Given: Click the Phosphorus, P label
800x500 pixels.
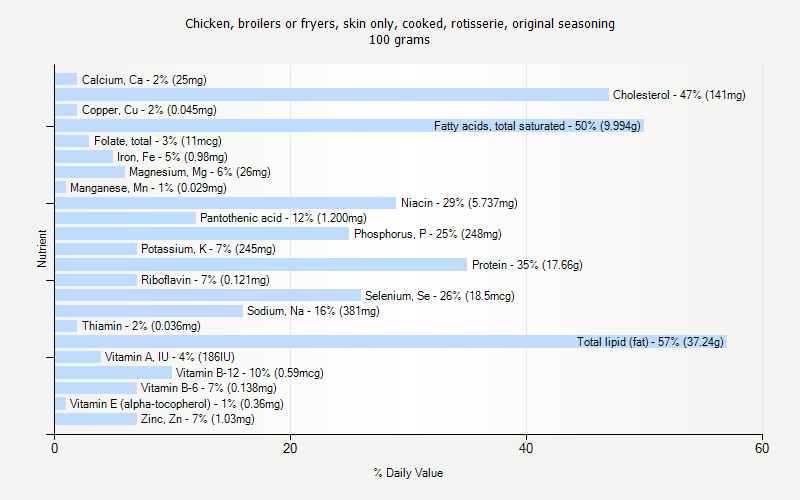Looking at the screenshot, I should pos(427,234).
